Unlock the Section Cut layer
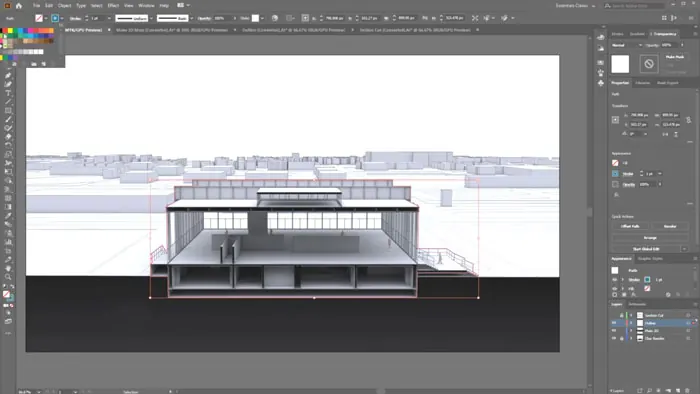Viewport: 700px width, 394px height. (x=621, y=315)
